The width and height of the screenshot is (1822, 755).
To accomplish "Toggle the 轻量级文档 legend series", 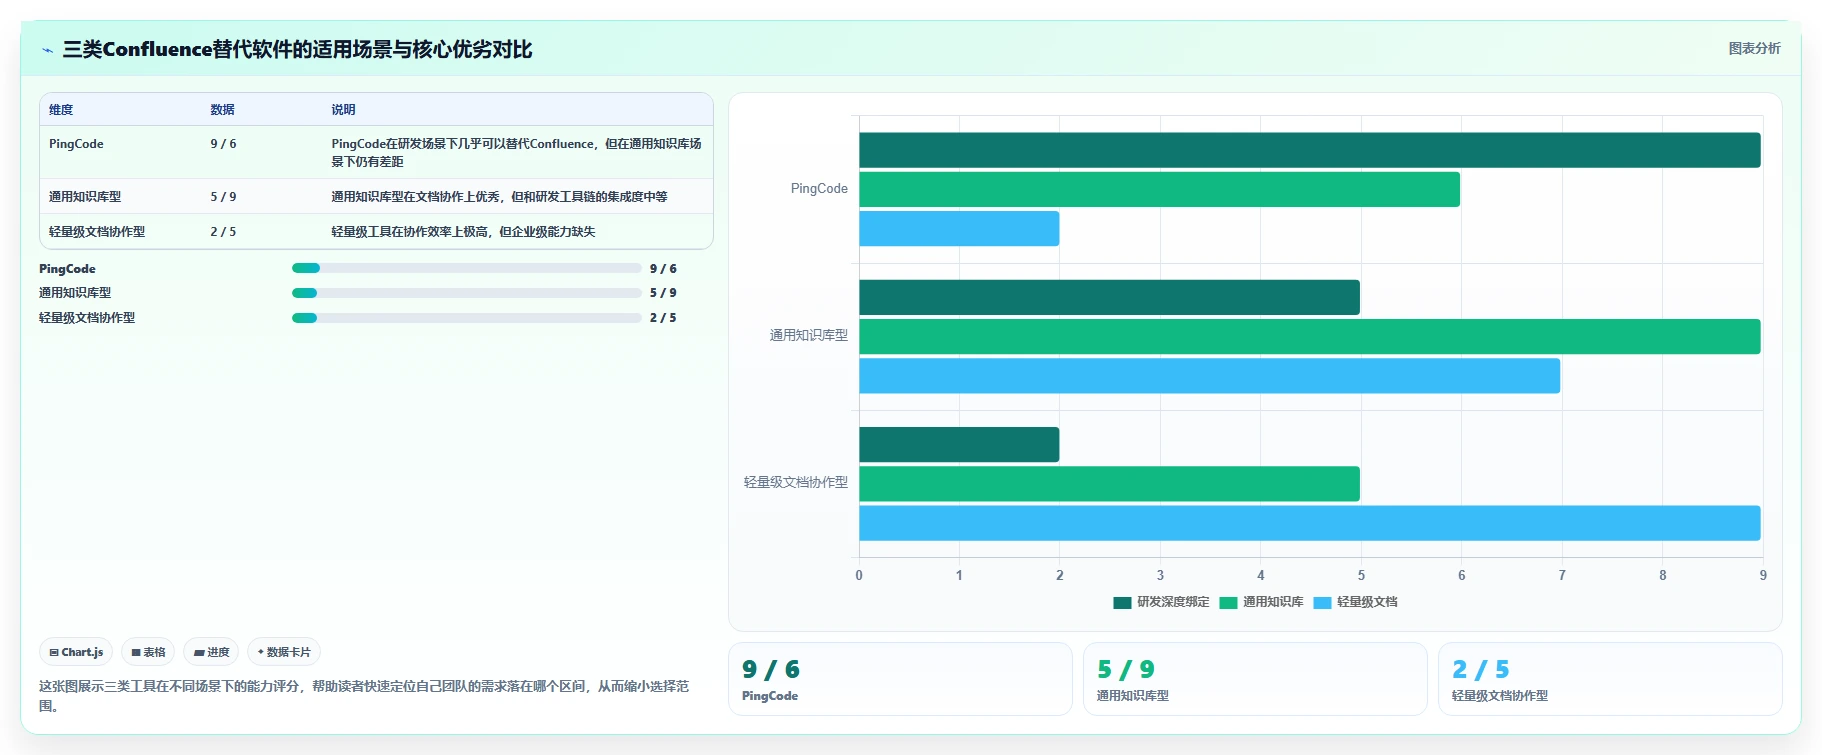I will click(1355, 602).
